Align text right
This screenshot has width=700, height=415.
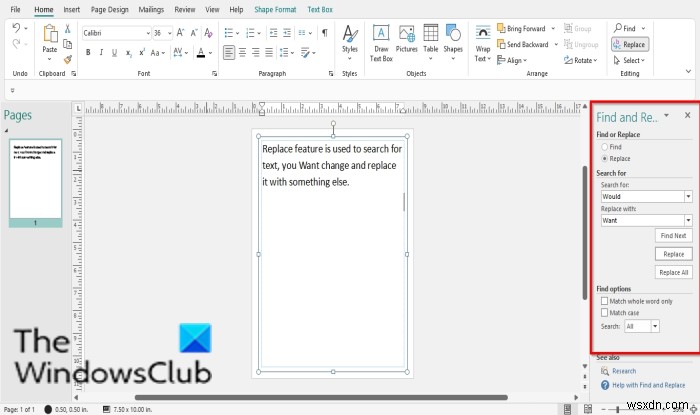(255, 53)
